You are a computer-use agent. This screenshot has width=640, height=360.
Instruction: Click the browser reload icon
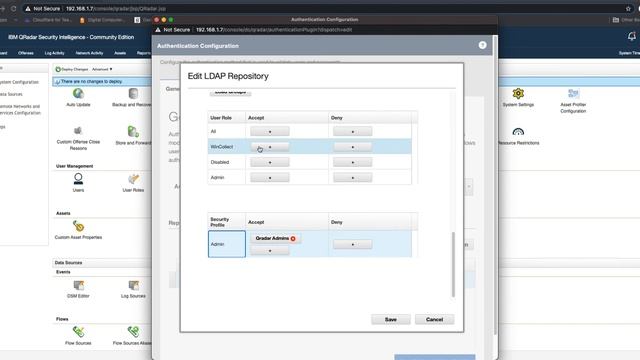coord(13,8)
